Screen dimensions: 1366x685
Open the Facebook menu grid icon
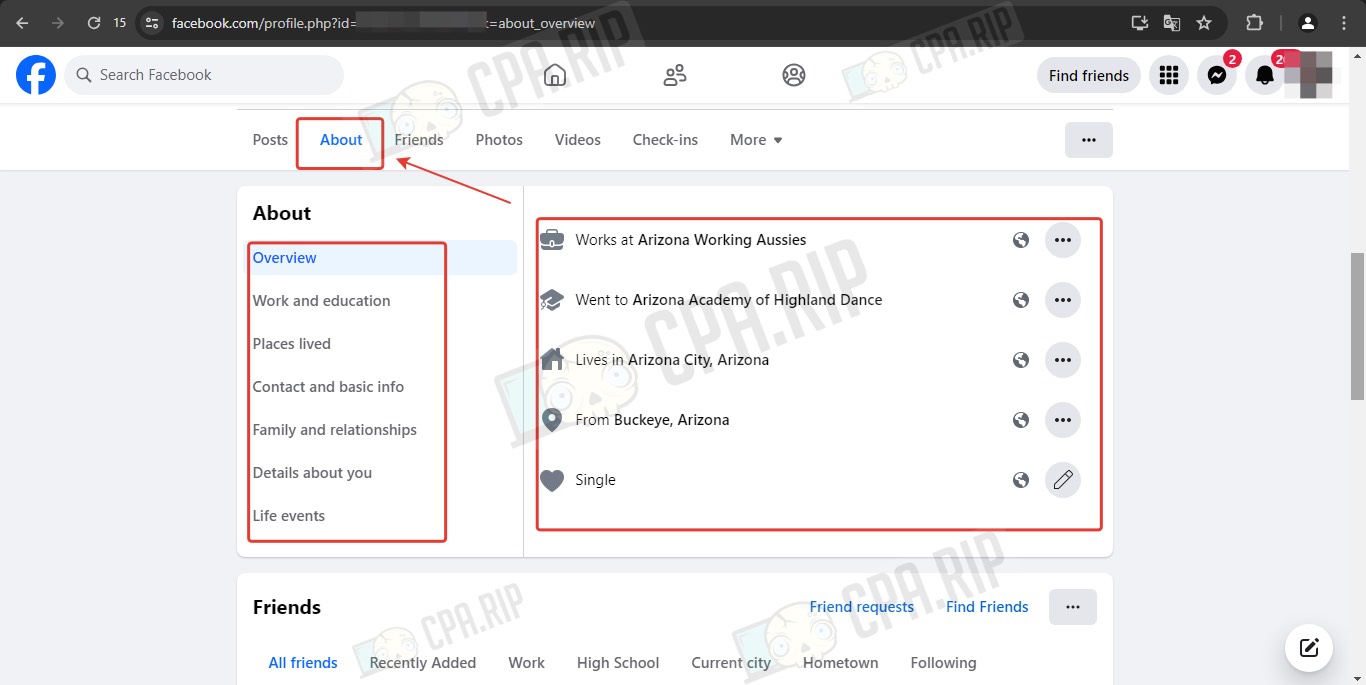(1169, 75)
